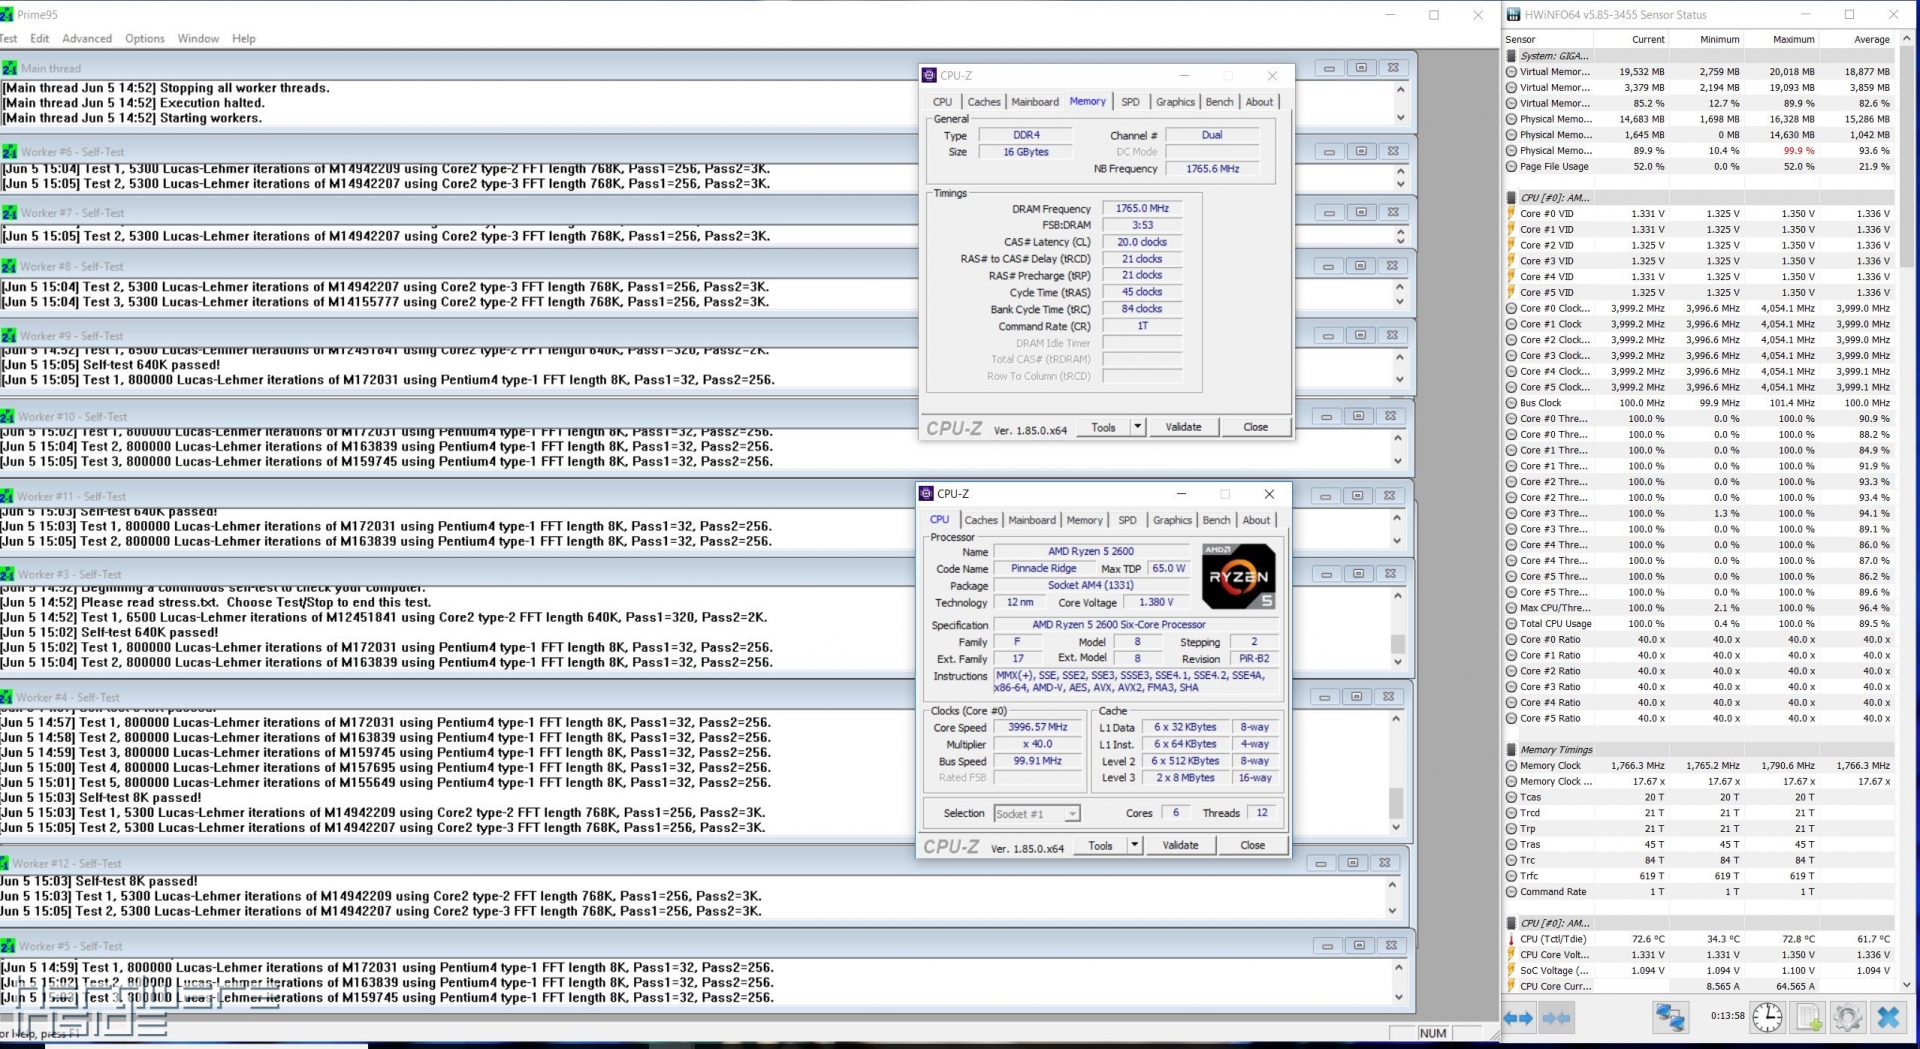This screenshot has height=1049, width=1920.
Task: Open the Selection Socket #1 combo box
Action: tap(1037, 814)
